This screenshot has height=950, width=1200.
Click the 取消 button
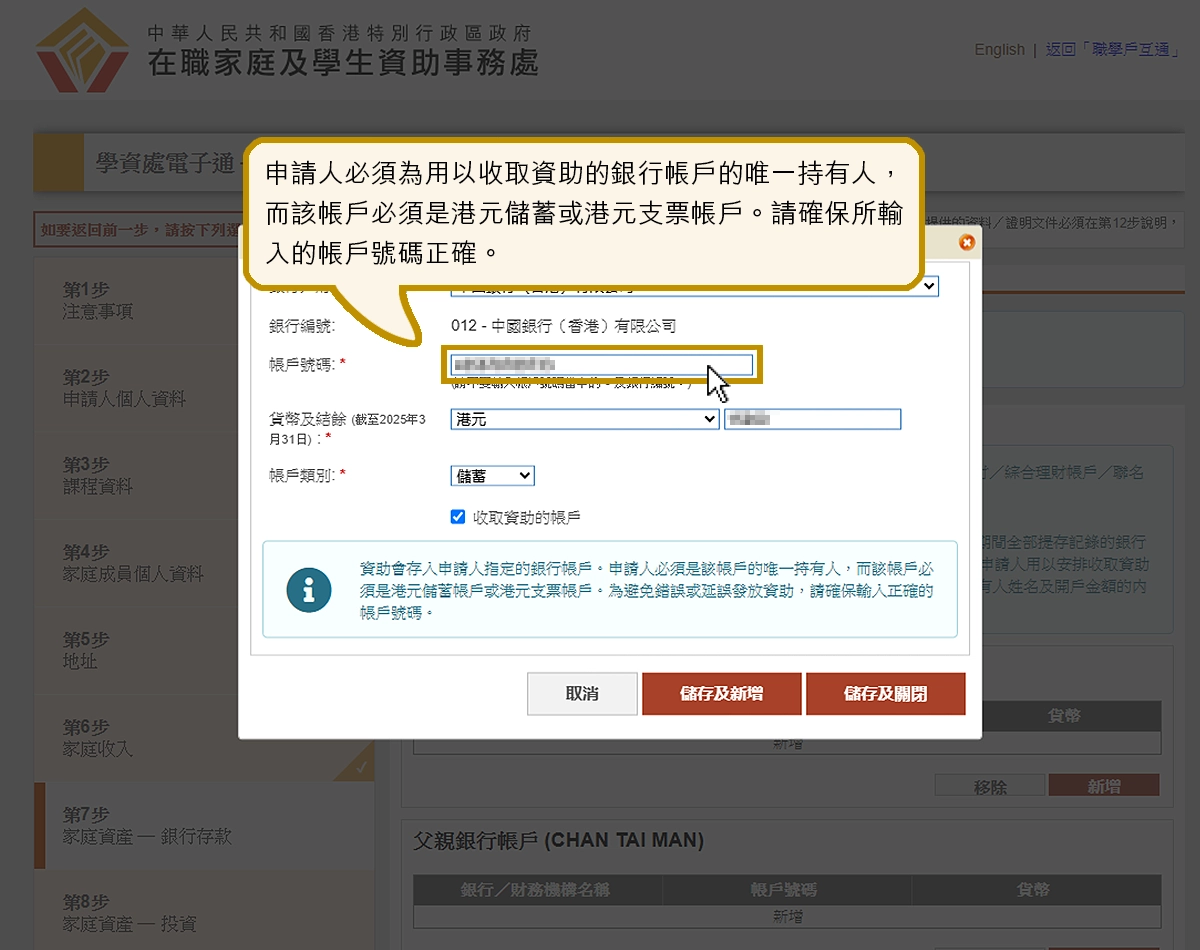[581, 693]
